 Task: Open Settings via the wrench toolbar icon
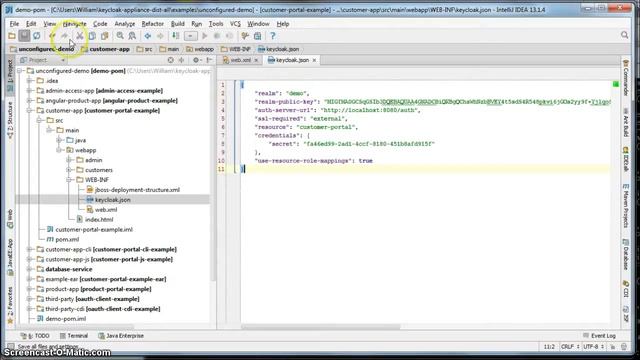coord(245,36)
